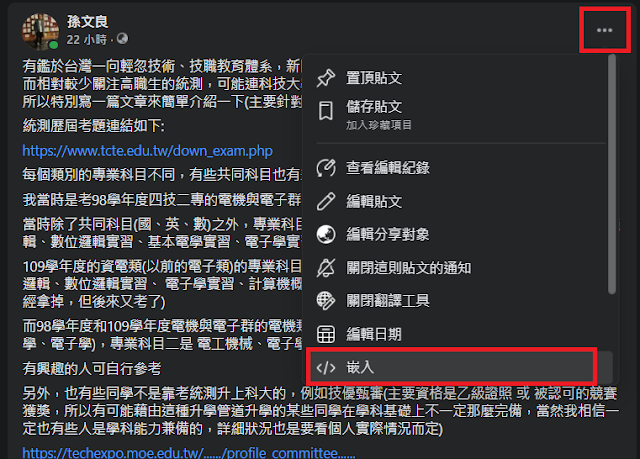
Task: Open the techexpo.moe.edu.tw profile link
Action: [x=189, y=452]
